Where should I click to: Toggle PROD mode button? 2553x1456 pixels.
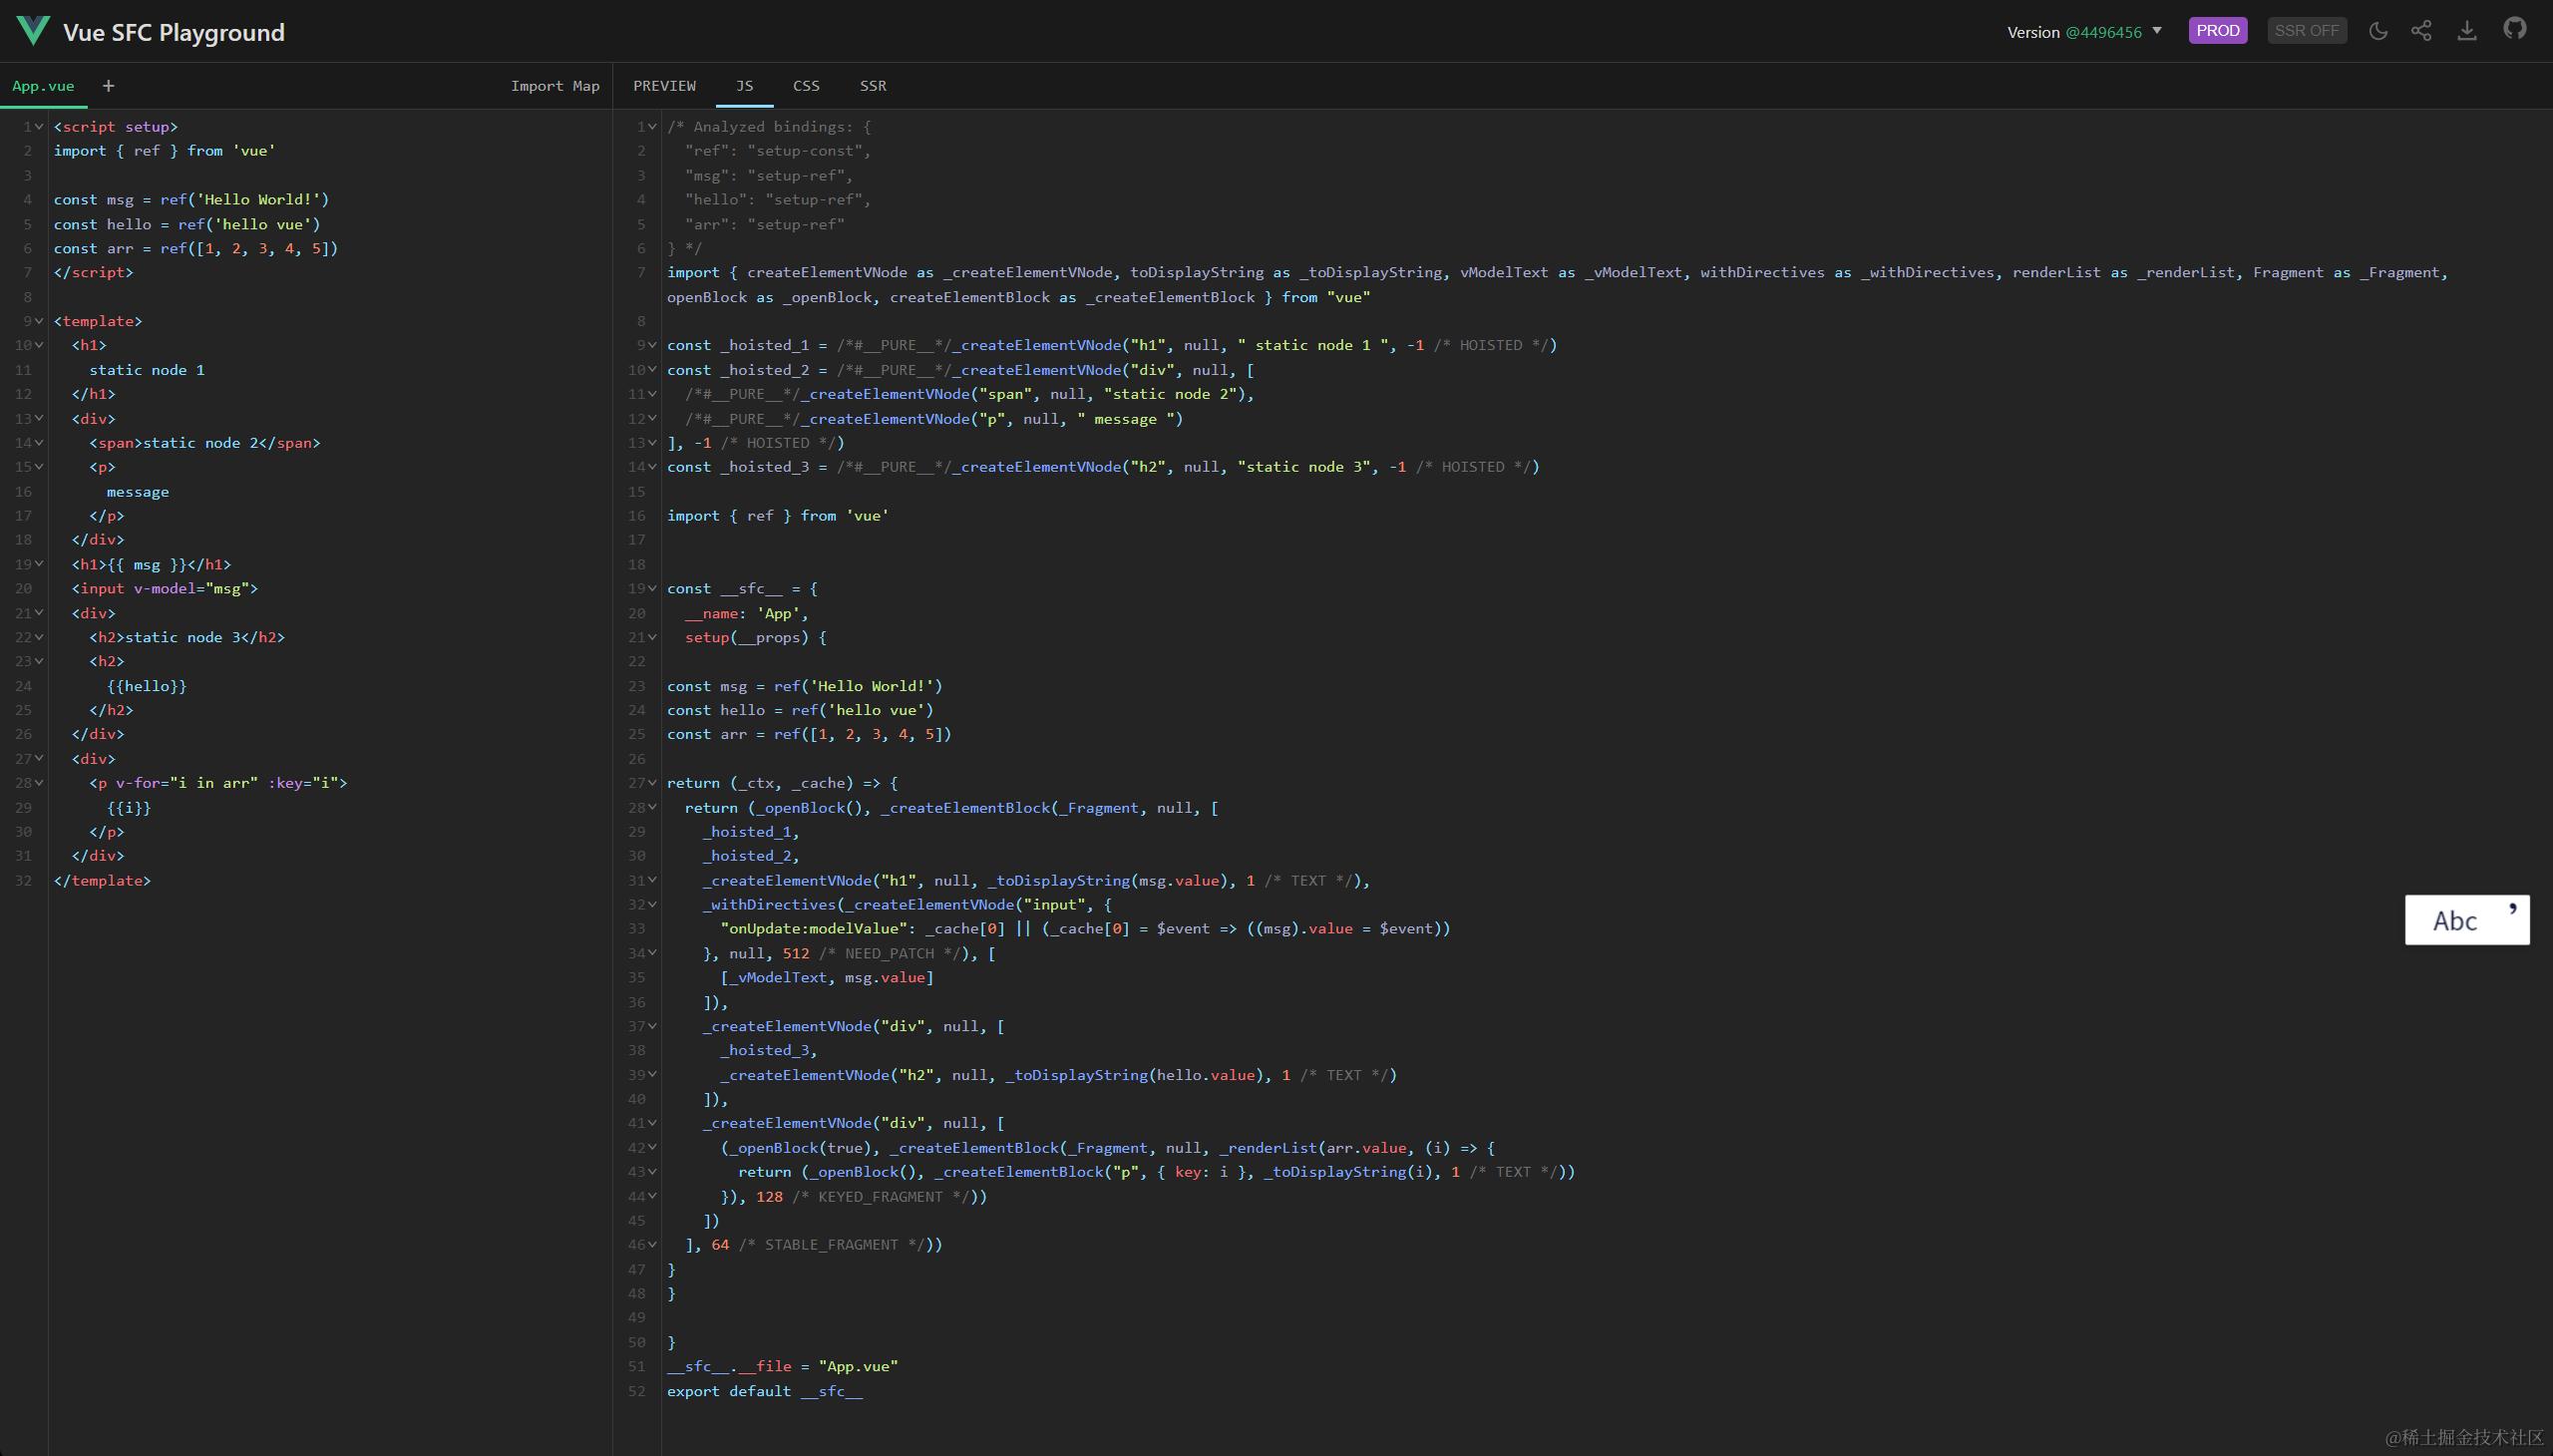[2217, 31]
